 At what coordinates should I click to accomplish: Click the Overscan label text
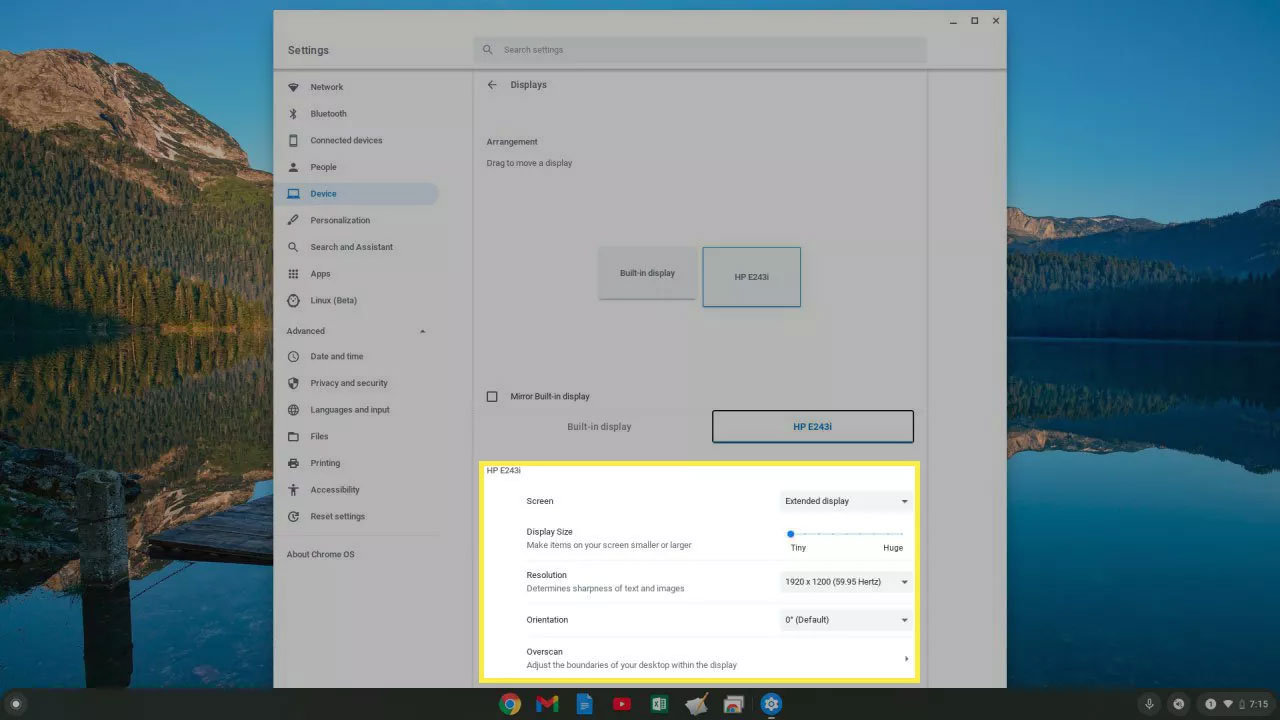coord(545,652)
